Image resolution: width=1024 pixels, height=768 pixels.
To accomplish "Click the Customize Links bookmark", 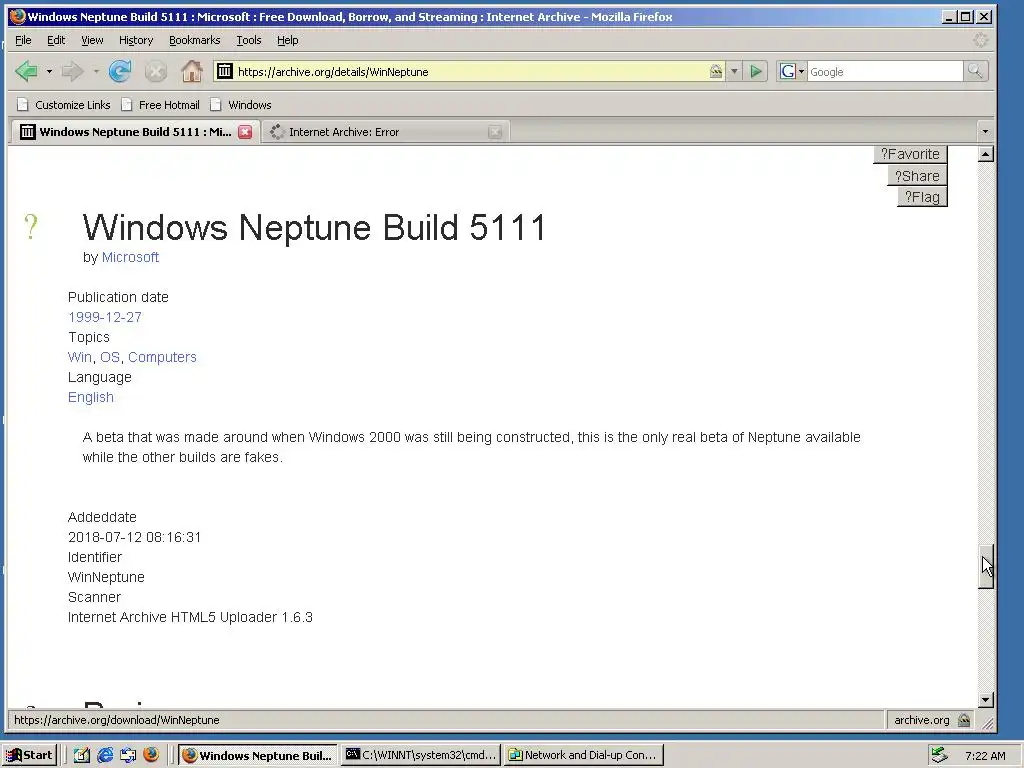I will pos(64,104).
